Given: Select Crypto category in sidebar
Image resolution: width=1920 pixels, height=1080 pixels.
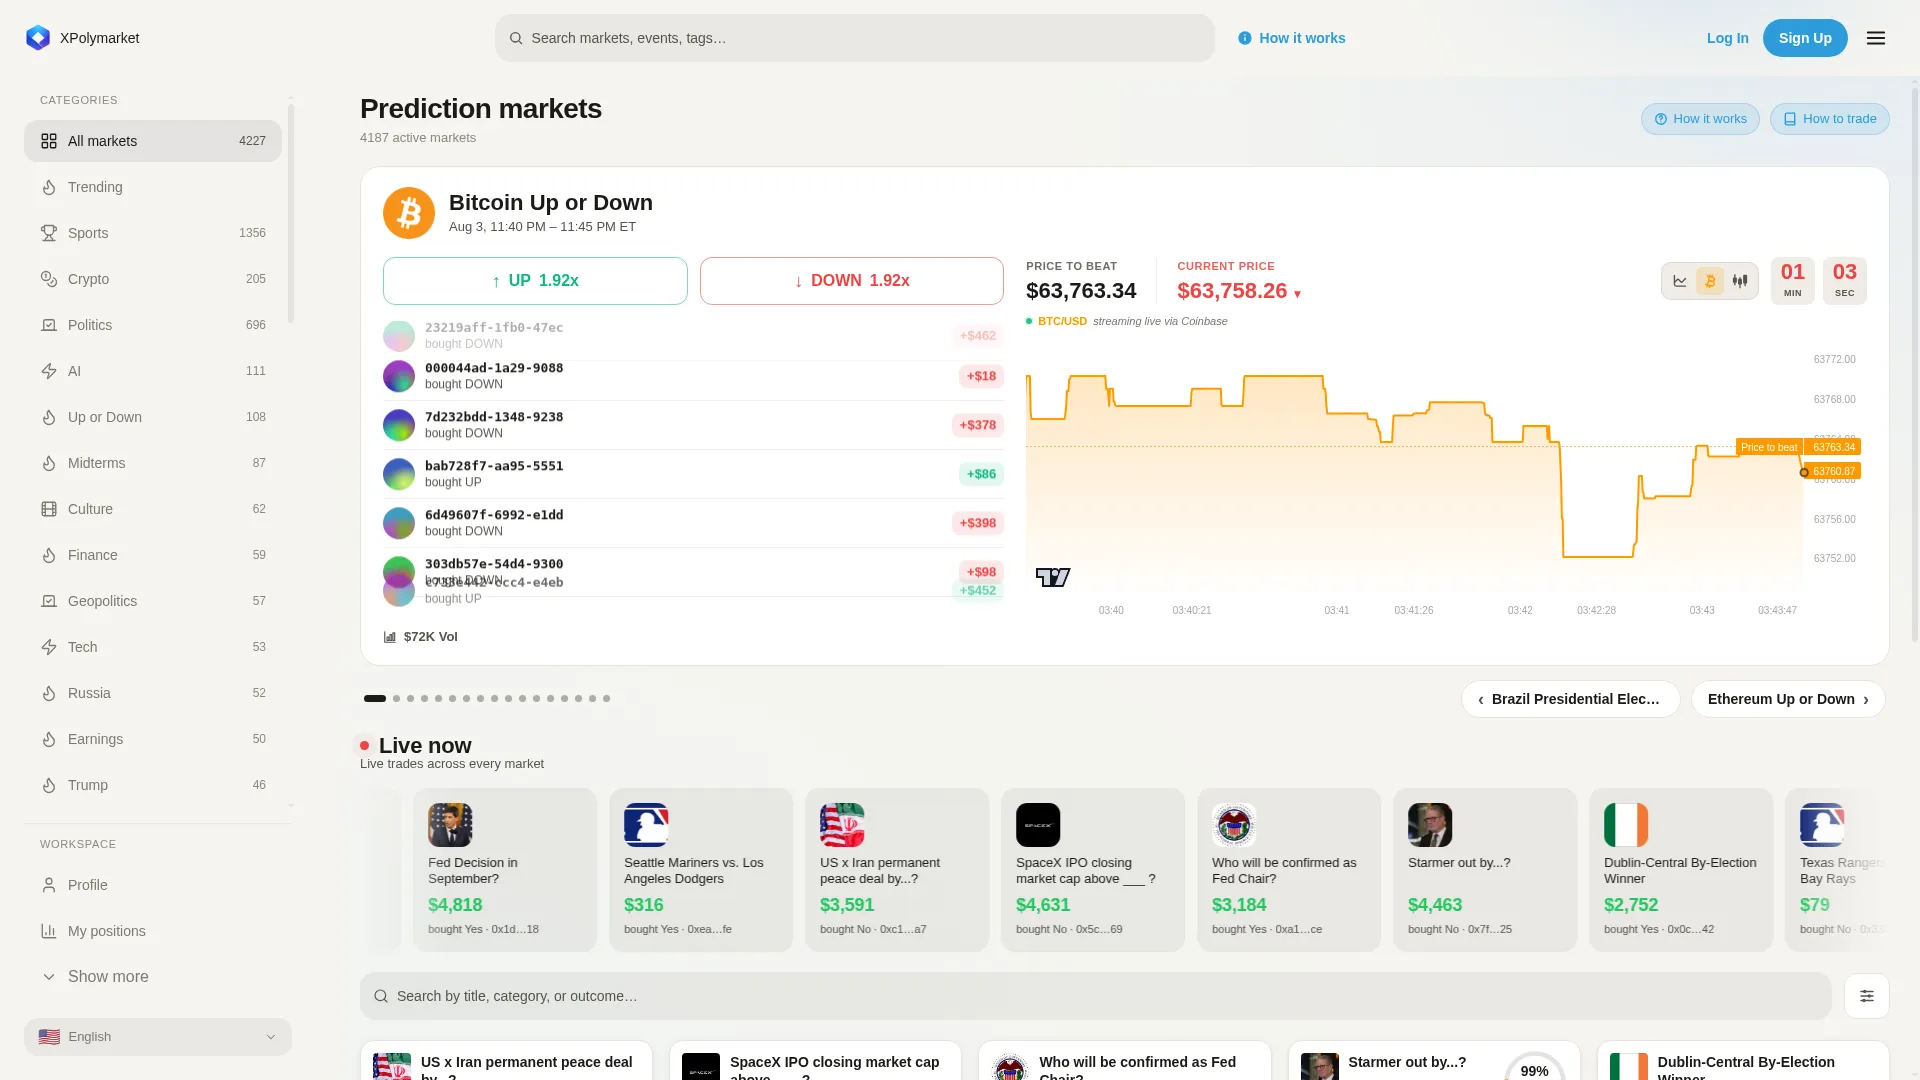Looking at the screenshot, I should pos(153,279).
